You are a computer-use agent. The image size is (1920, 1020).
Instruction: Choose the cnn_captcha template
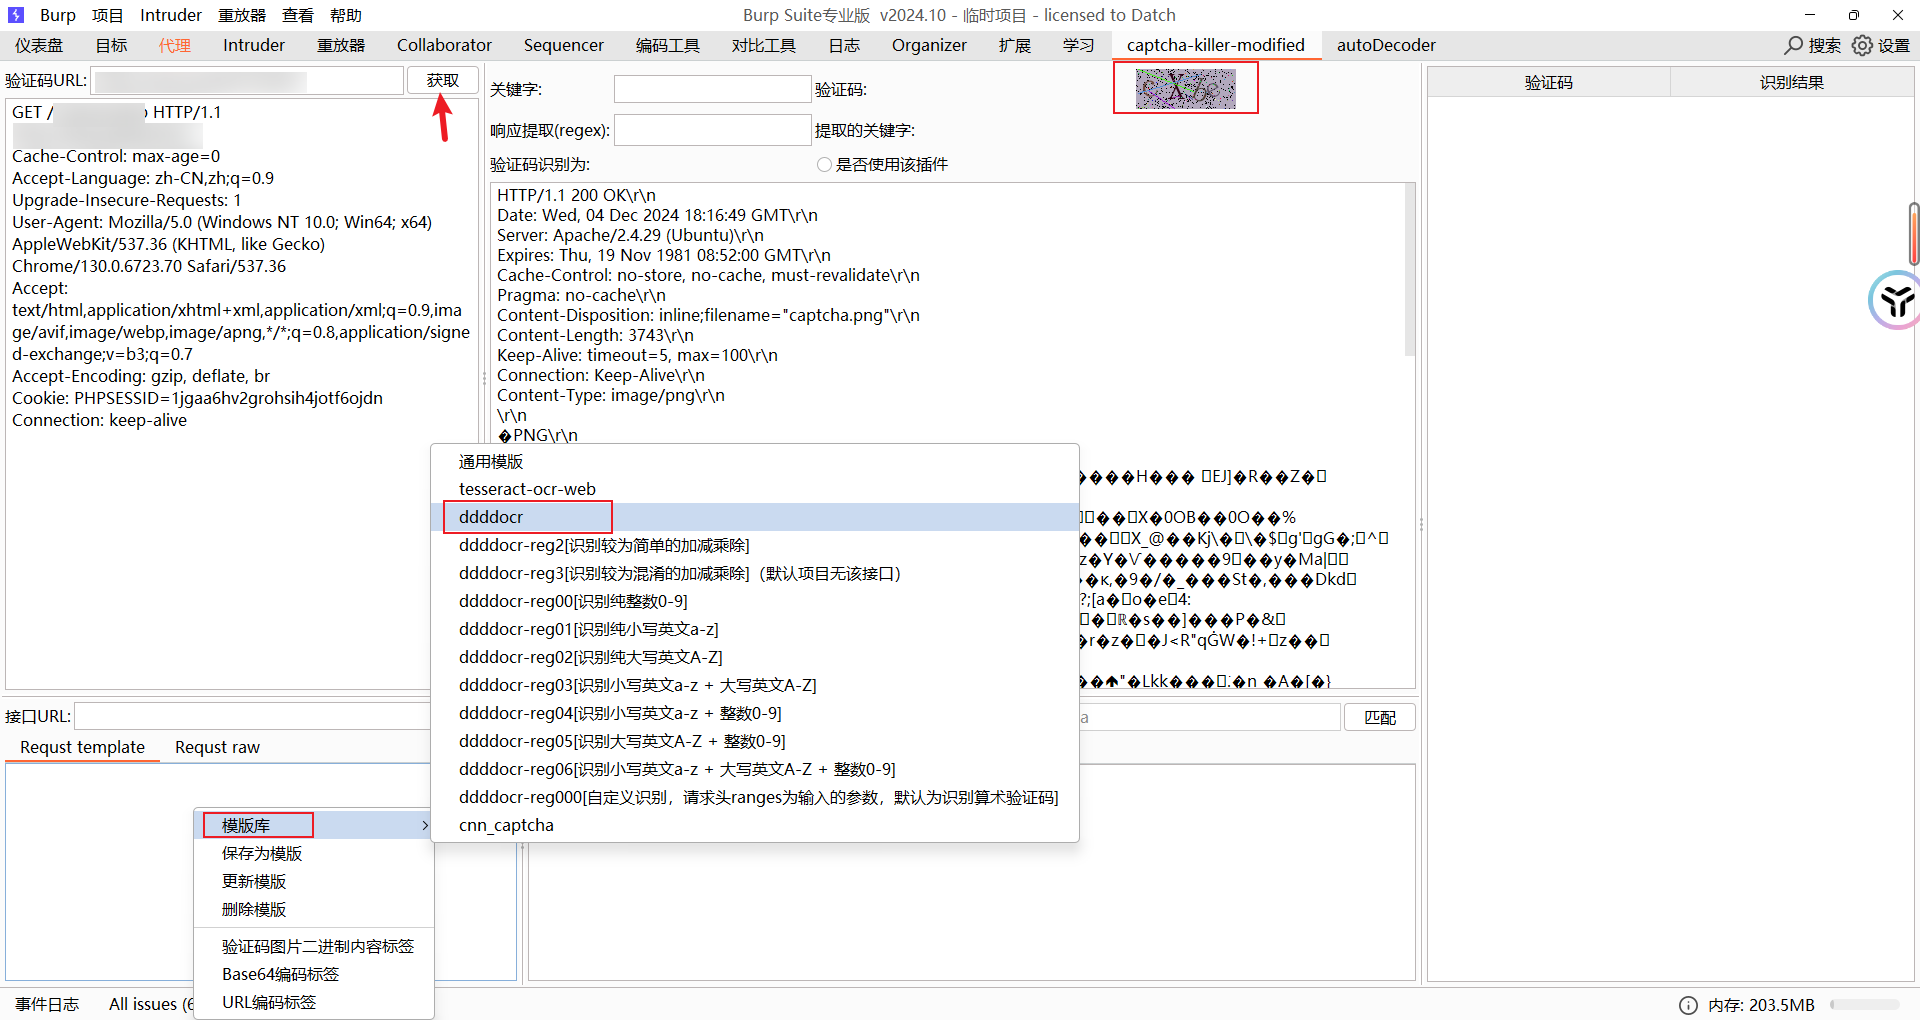coord(755,825)
